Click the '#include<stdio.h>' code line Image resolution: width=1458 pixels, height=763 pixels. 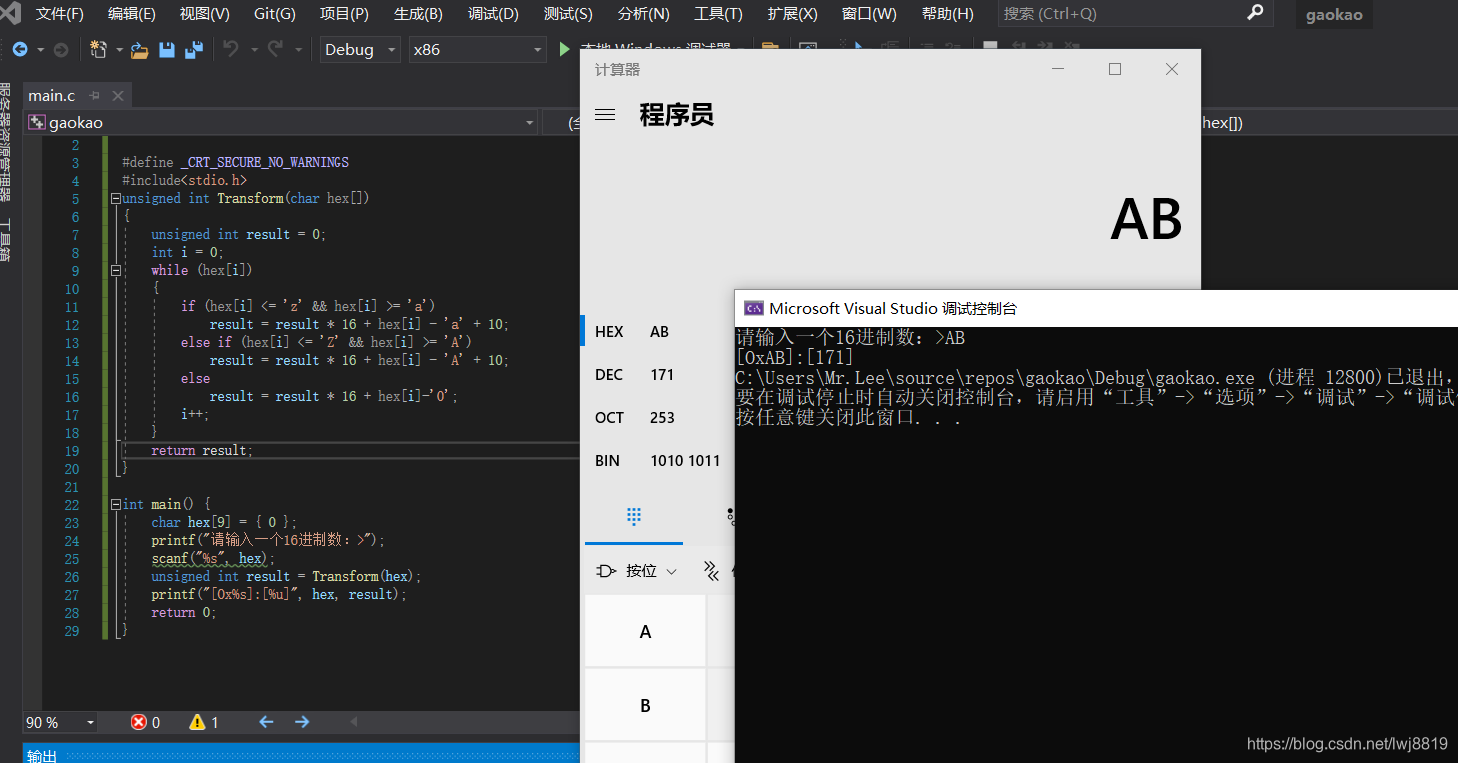tap(184, 181)
